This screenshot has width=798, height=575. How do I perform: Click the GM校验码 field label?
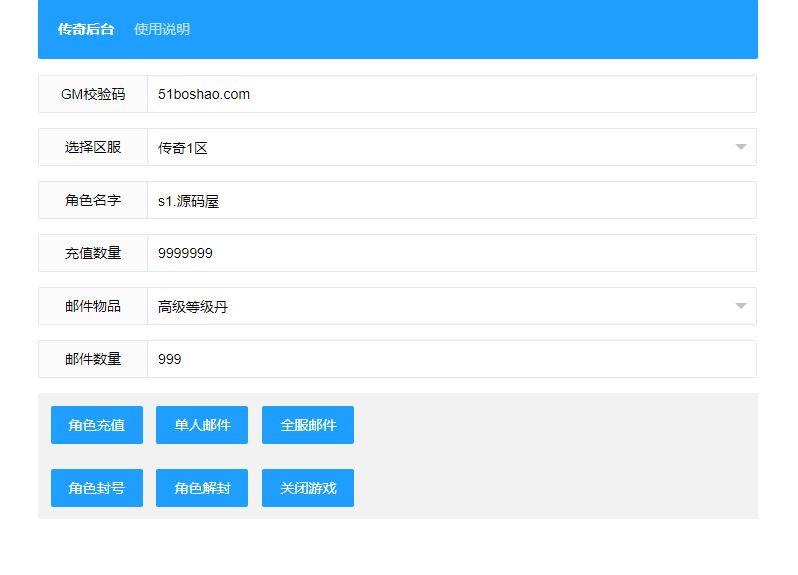[x=93, y=94]
